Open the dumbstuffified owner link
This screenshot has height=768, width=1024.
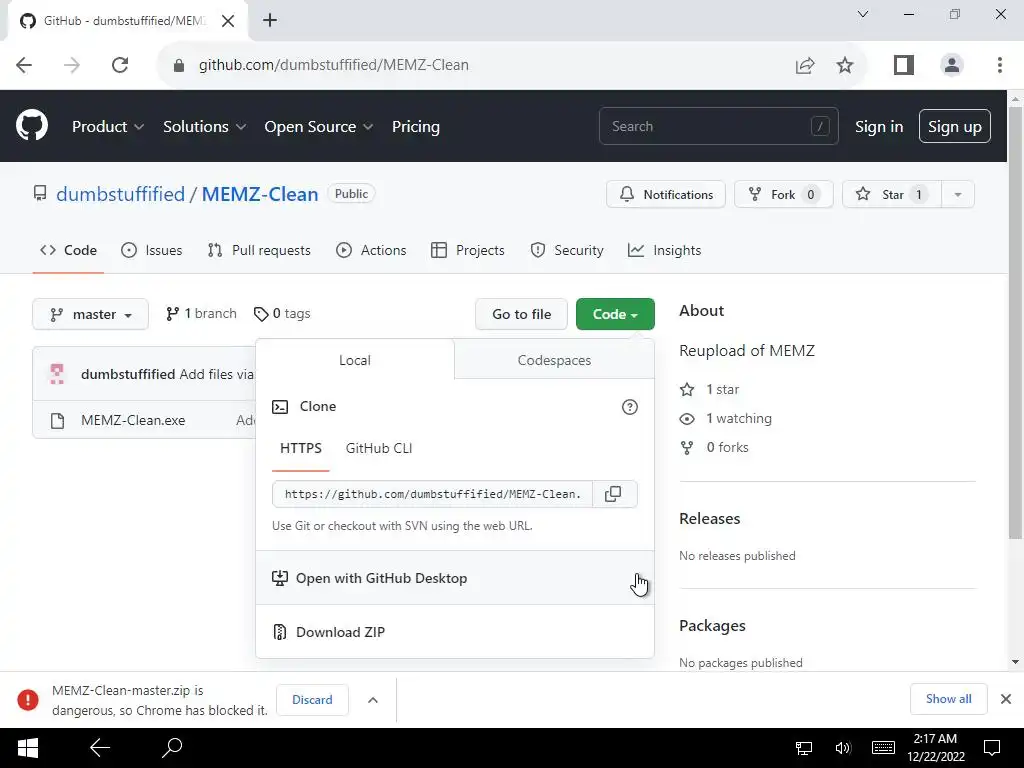click(x=120, y=195)
